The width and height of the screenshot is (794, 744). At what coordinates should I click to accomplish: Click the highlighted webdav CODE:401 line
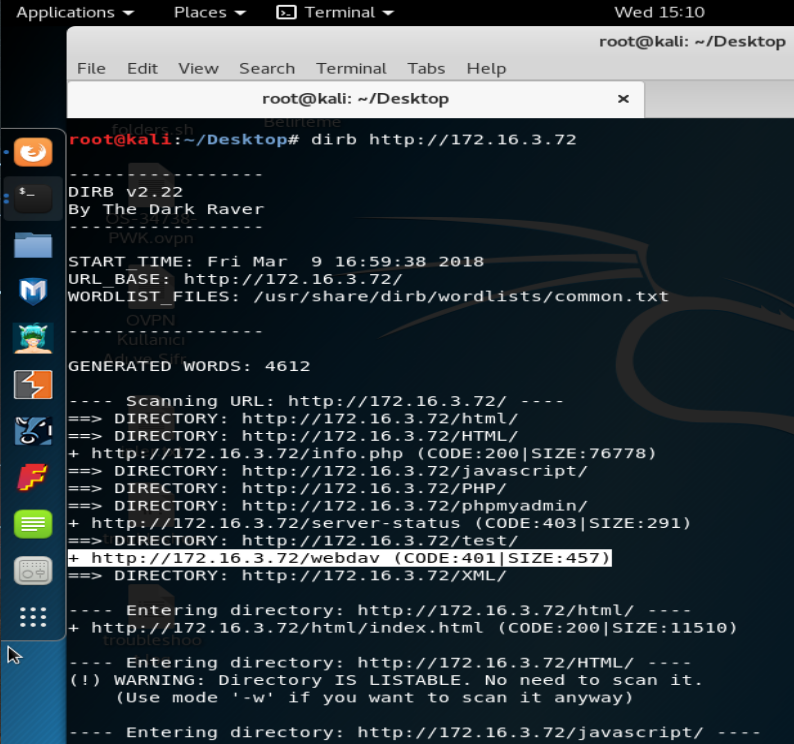[339, 558]
